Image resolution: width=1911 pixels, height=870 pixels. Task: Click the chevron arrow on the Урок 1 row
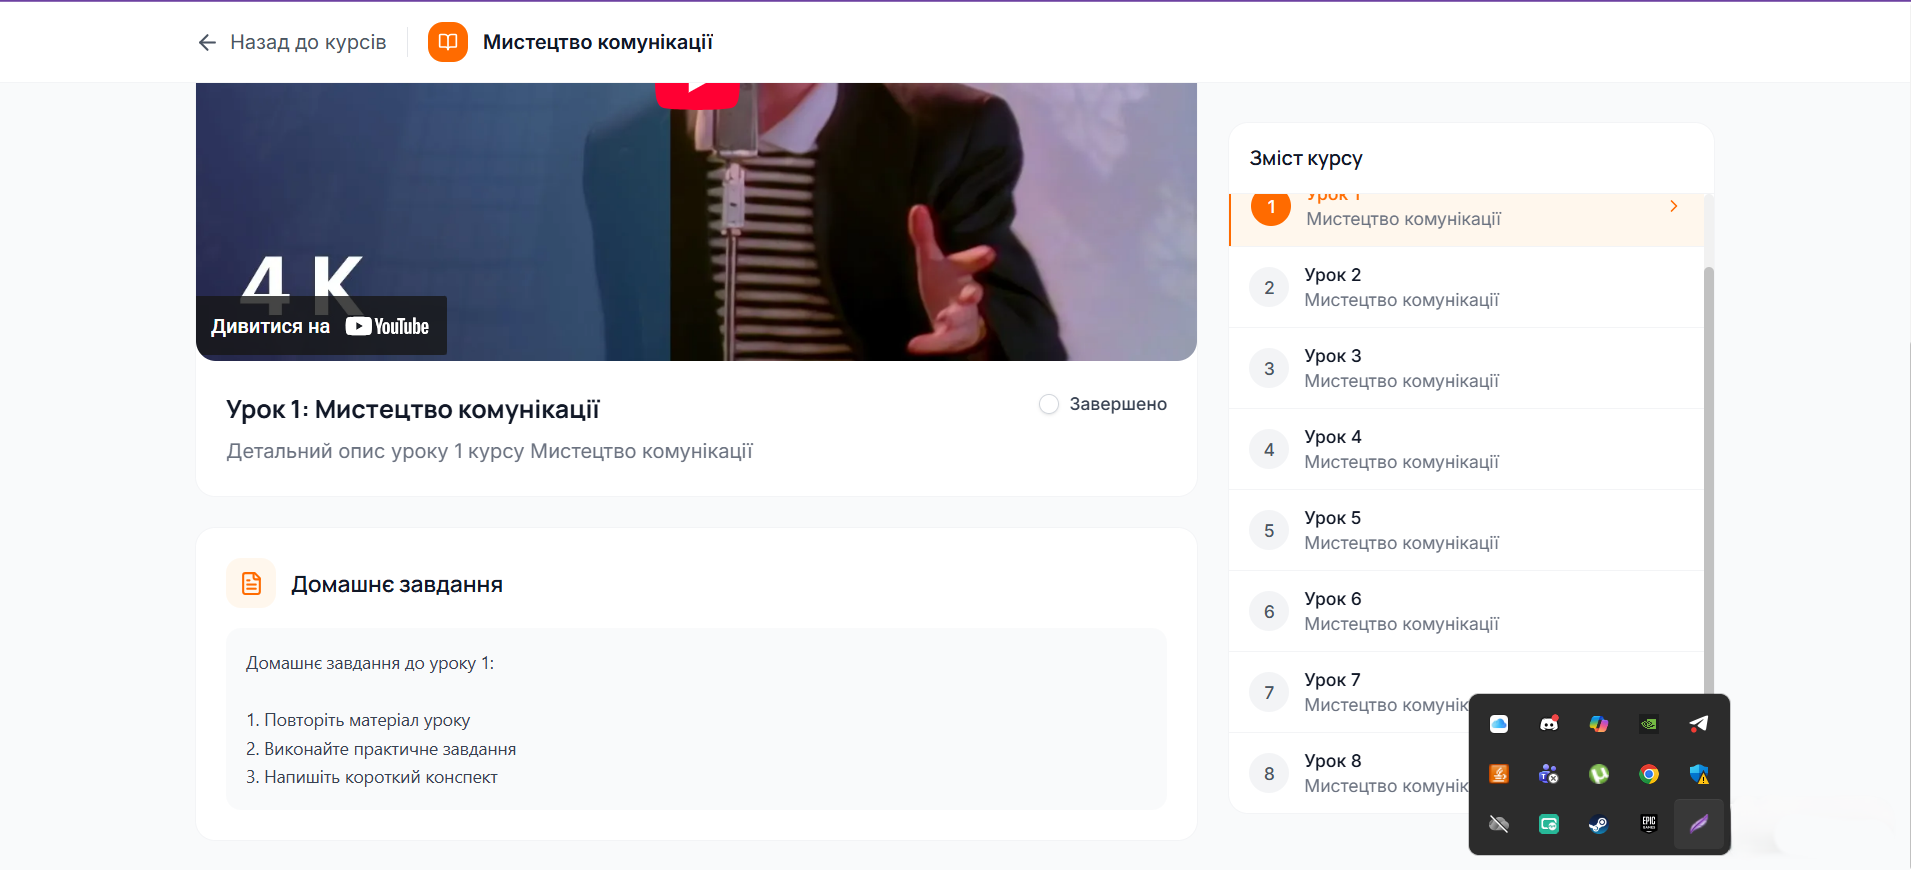click(x=1674, y=206)
